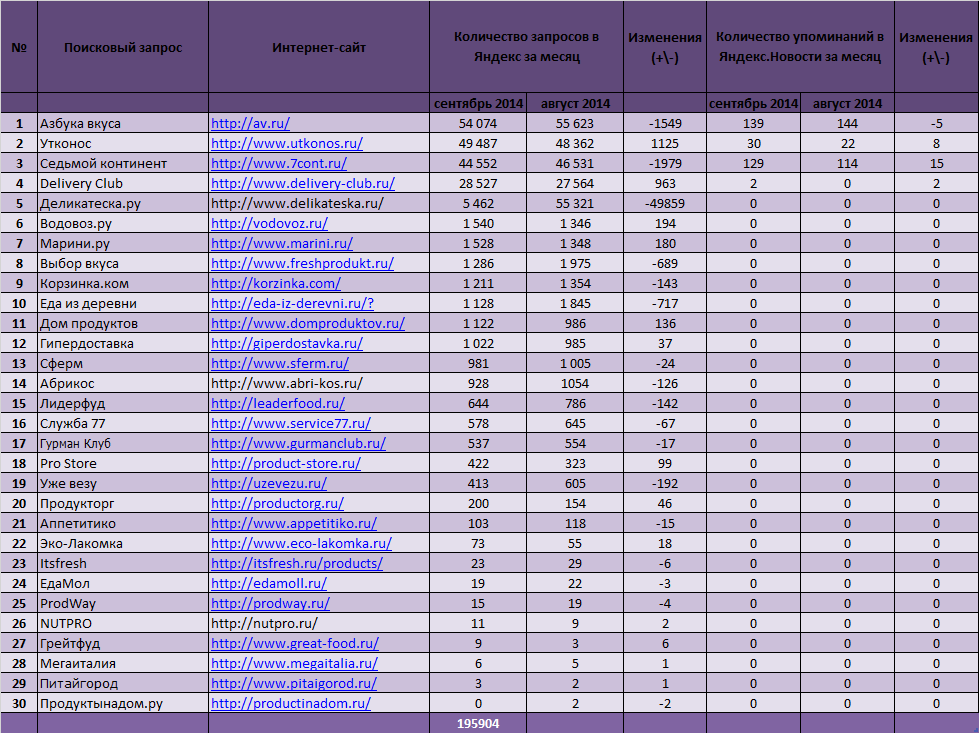Click the 'Delivery Club' cell

coord(123,184)
